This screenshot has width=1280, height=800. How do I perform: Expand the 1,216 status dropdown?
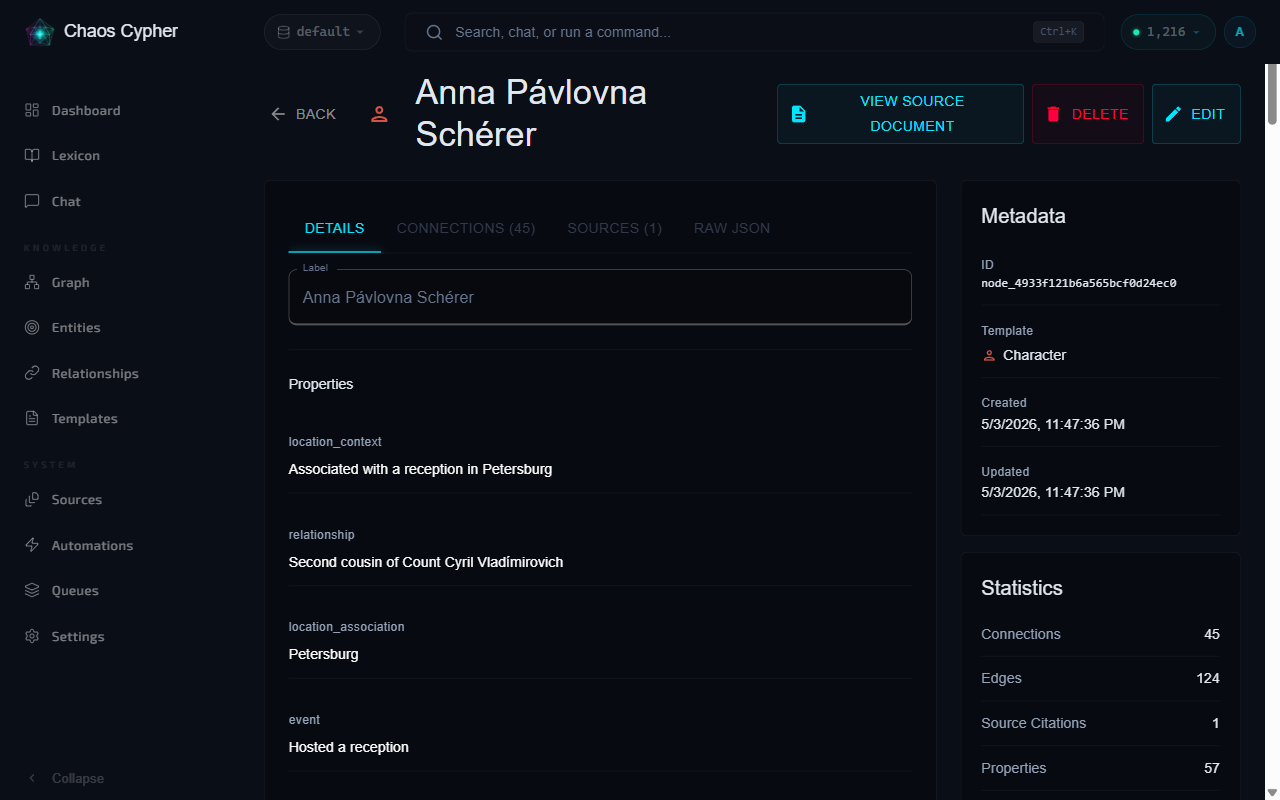[x=1168, y=32]
